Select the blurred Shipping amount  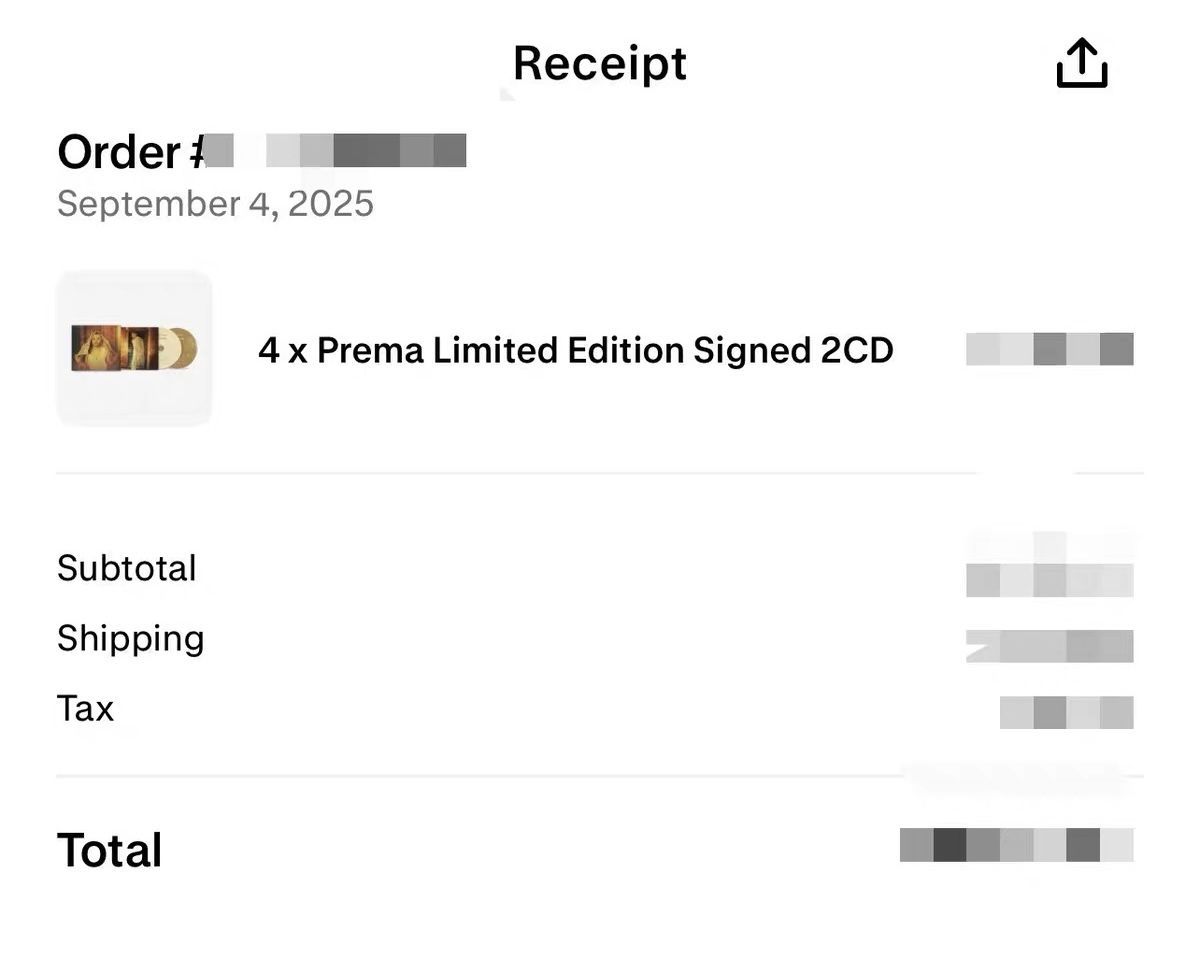tap(1049, 646)
